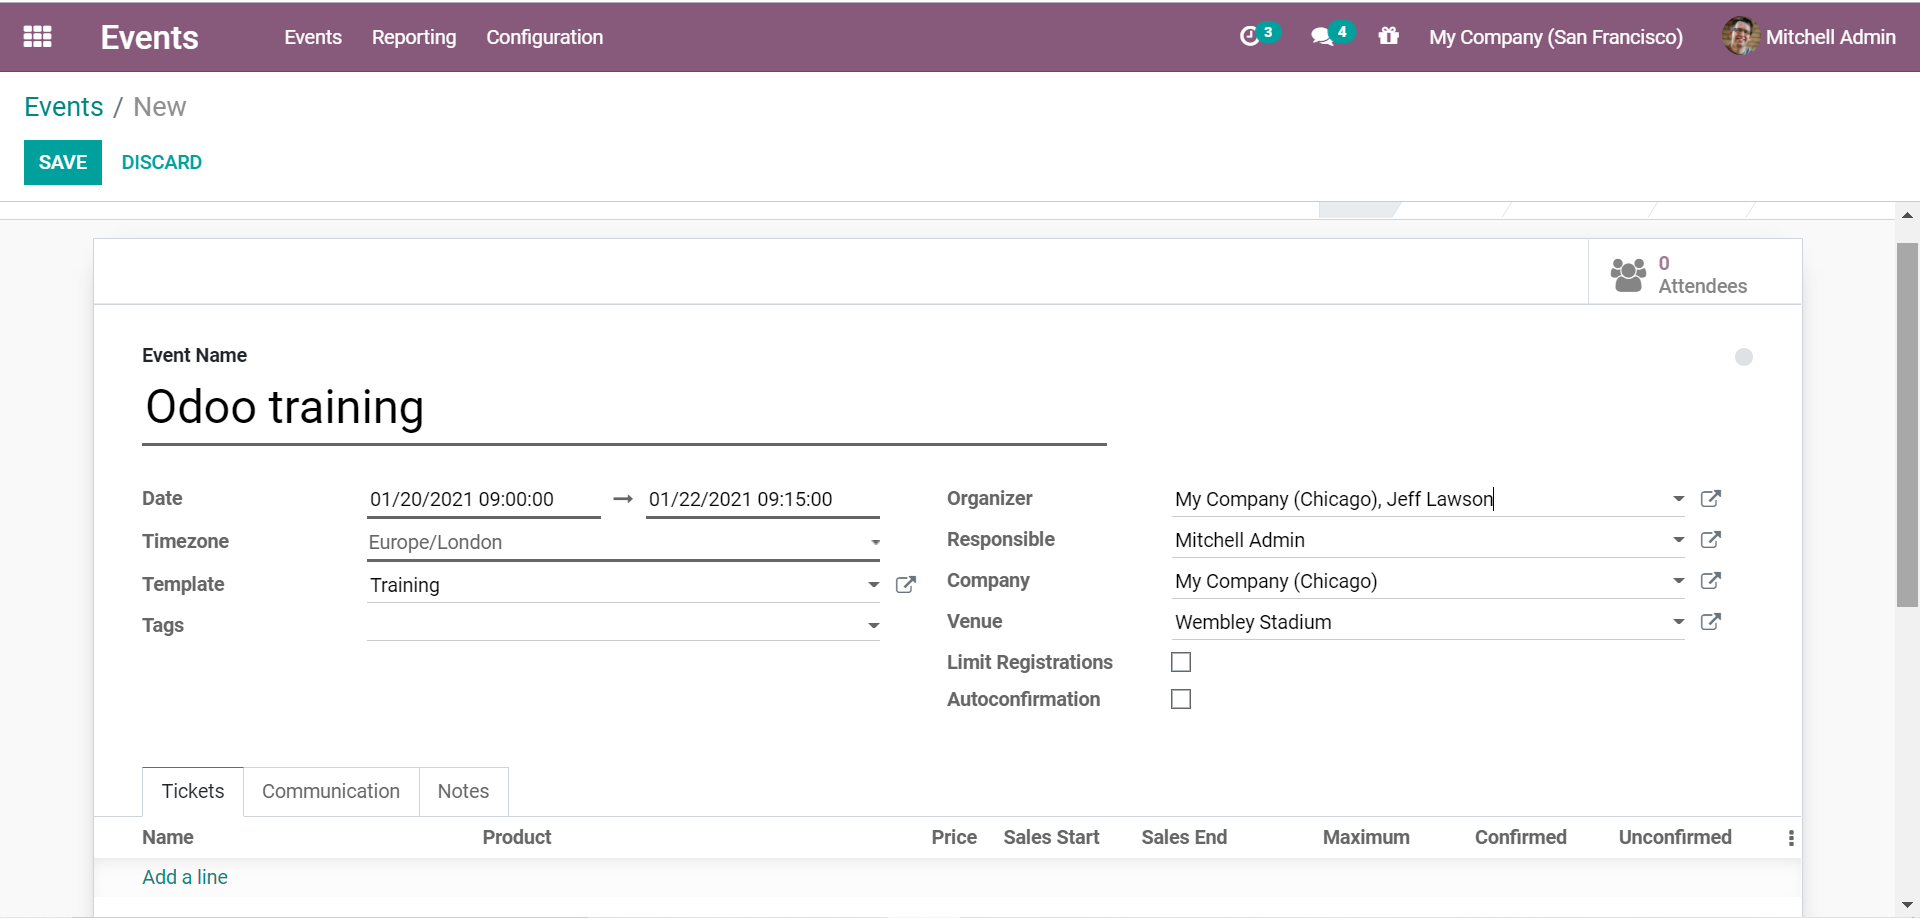Click the Product column header

pyautogui.click(x=517, y=837)
